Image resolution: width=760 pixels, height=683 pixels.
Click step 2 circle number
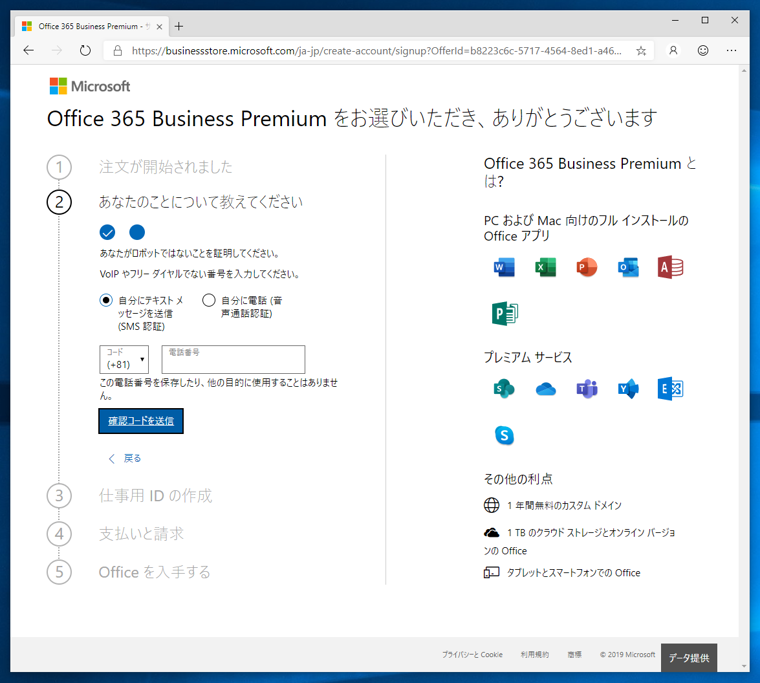point(59,202)
